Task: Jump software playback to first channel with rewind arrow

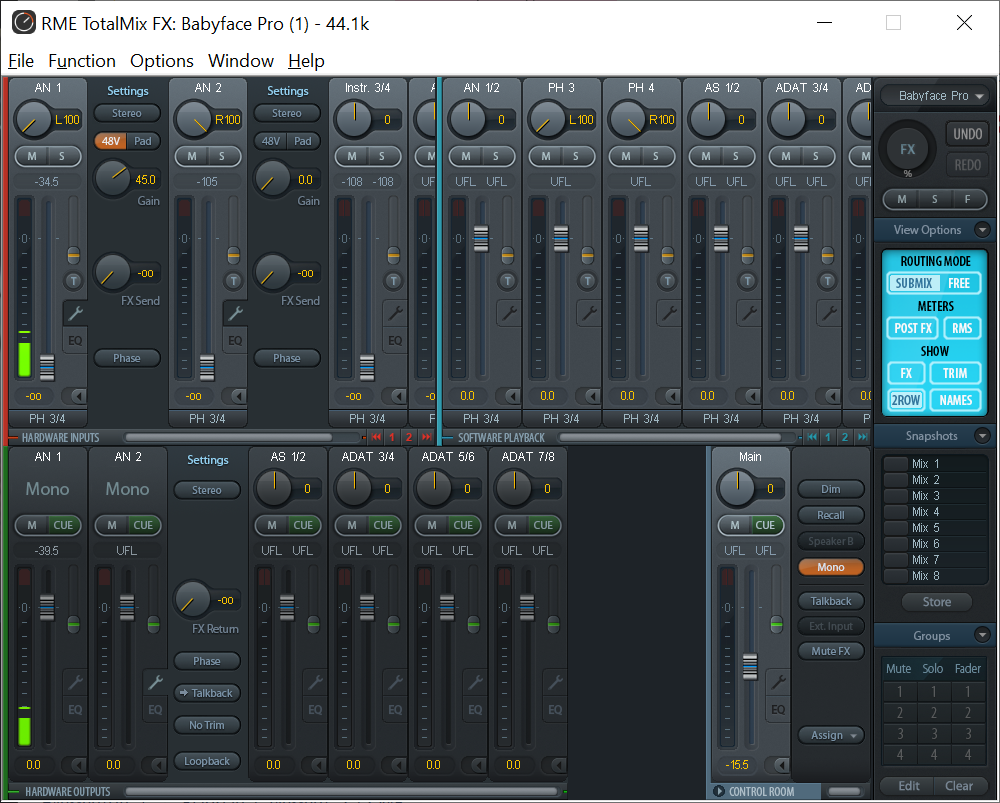Action: click(x=811, y=437)
